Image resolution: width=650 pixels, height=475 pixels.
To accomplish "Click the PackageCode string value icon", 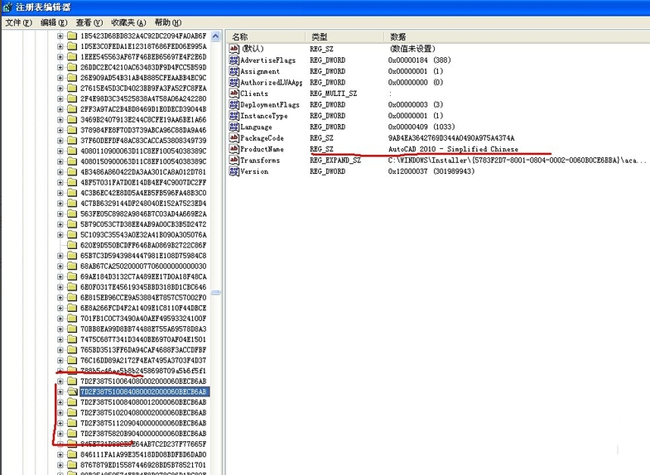I will click(x=234, y=138).
